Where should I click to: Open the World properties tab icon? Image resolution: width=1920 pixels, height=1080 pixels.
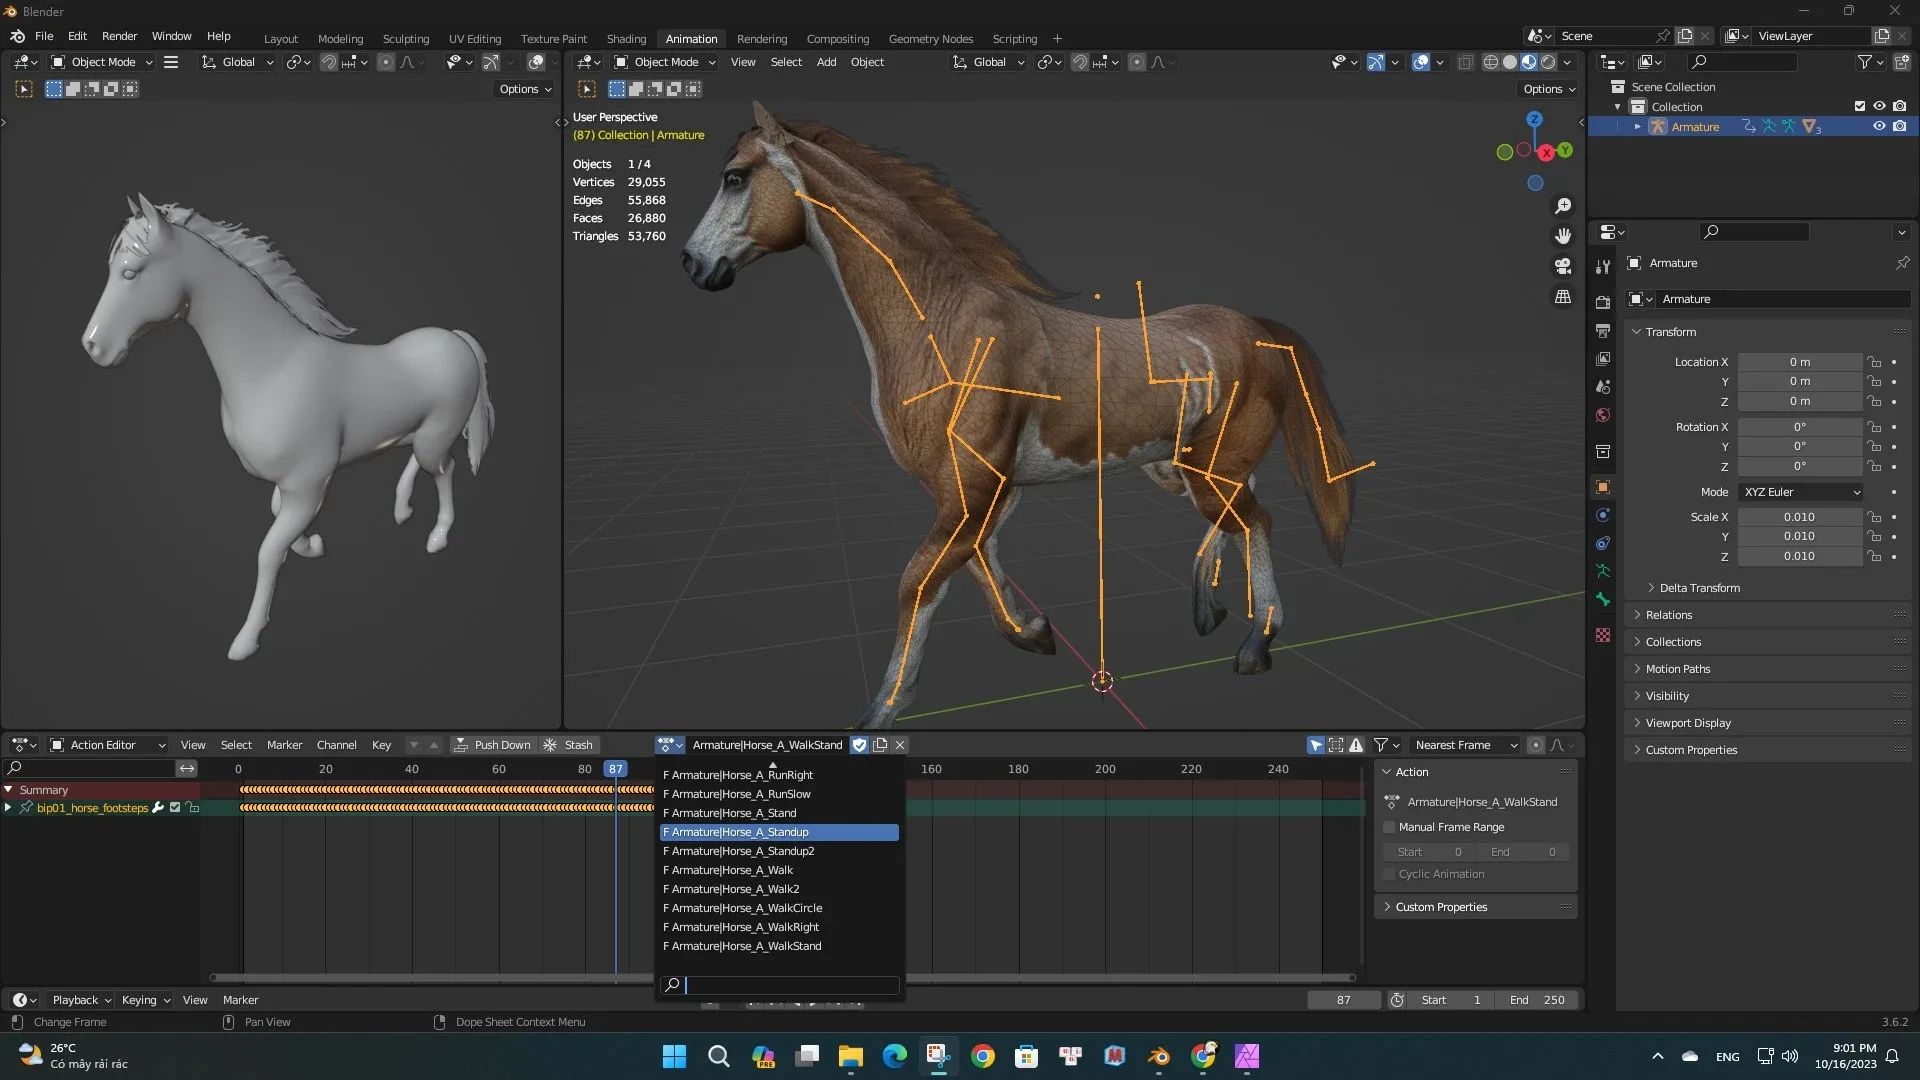click(1603, 415)
